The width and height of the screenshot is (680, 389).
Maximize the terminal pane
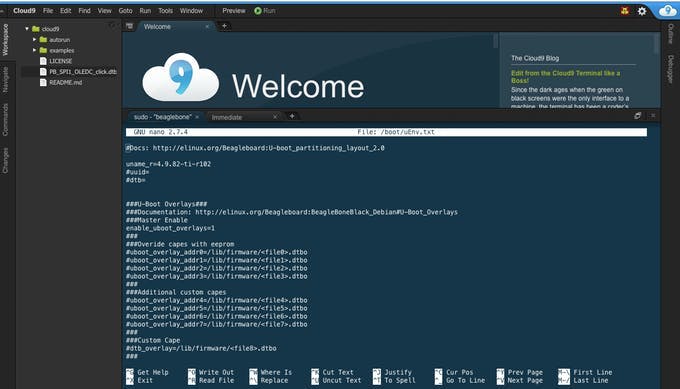[638, 116]
